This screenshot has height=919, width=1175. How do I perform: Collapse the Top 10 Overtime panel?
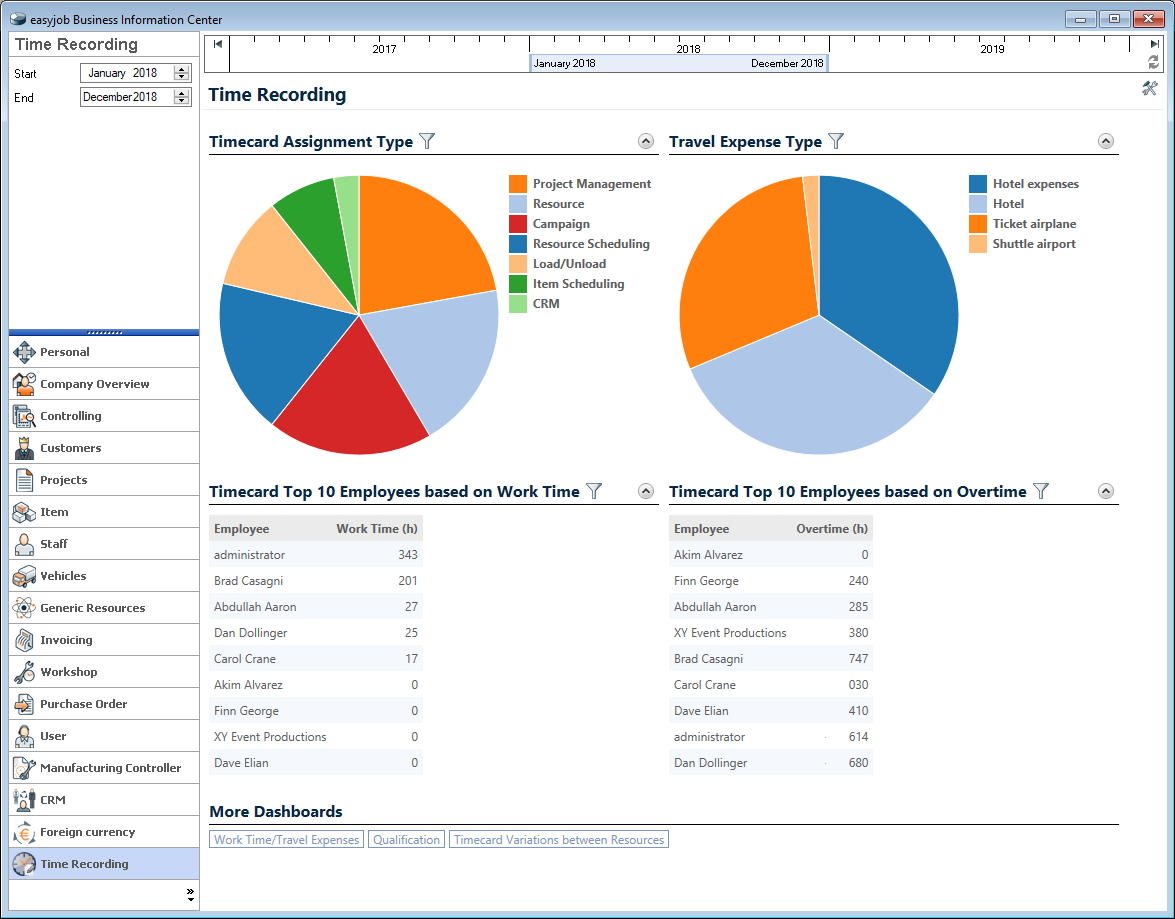coord(1105,491)
